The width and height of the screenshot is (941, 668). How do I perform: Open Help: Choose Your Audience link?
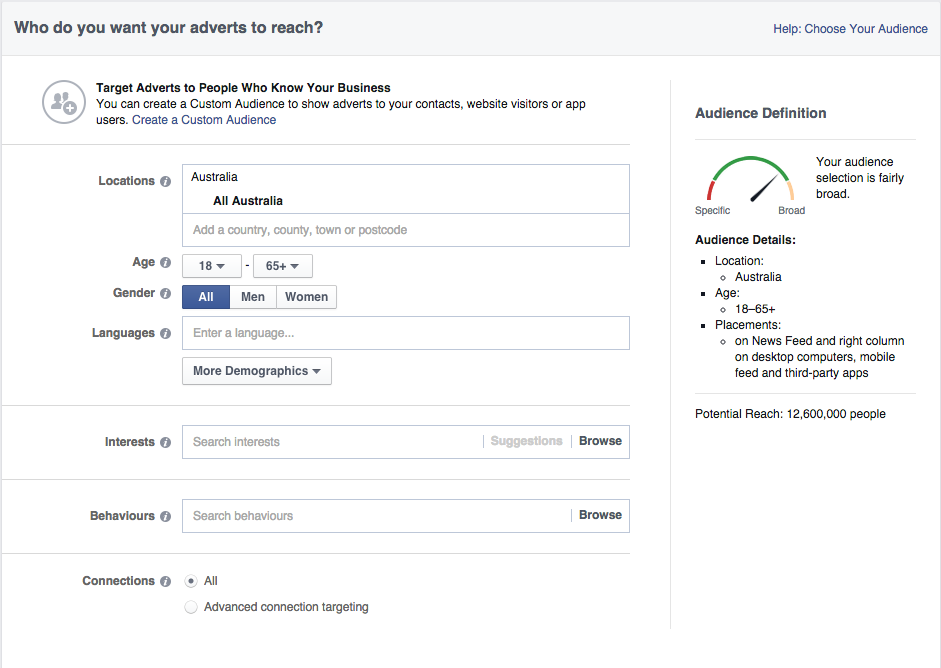(x=850, y=29)
